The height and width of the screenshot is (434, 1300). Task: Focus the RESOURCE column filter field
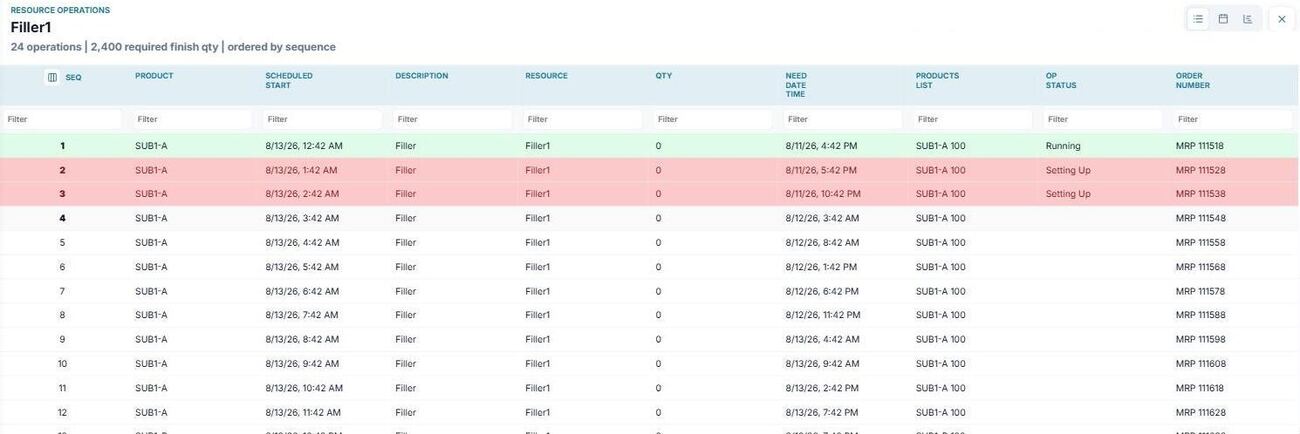click(582, 119)
